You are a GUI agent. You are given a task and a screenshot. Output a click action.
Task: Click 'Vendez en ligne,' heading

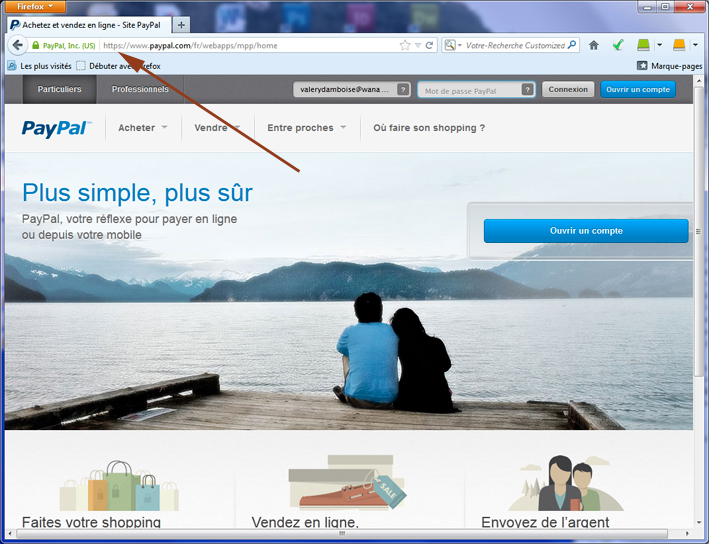[305, 522]
